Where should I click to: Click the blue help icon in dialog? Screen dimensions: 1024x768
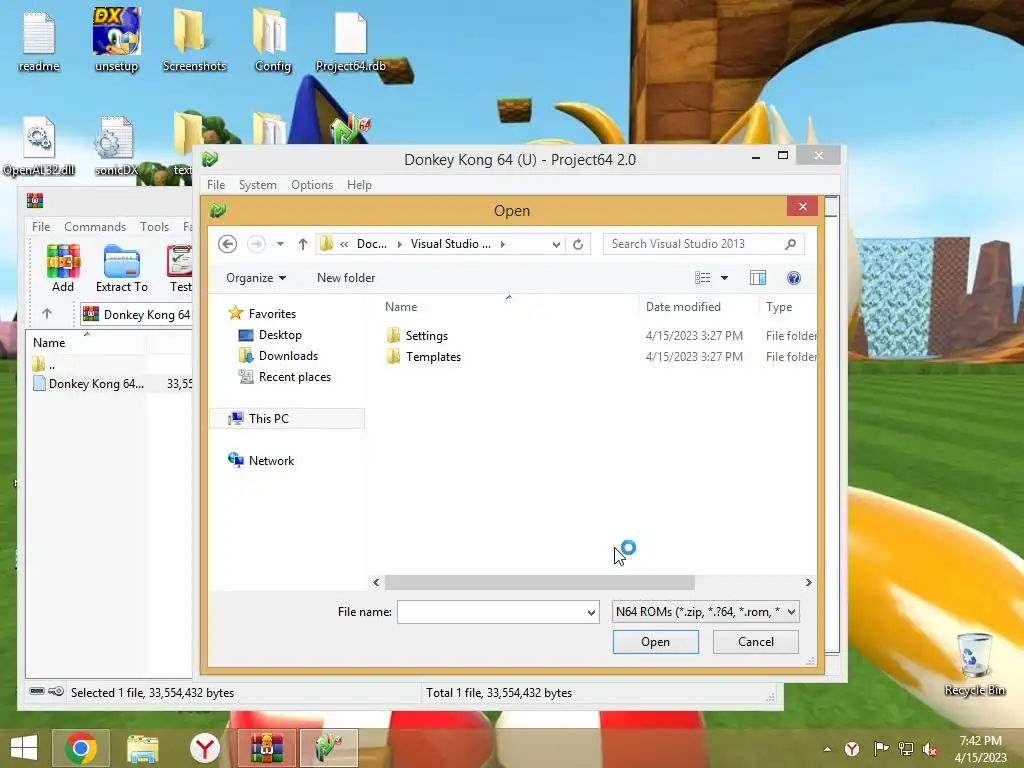[x=793, y=278]
